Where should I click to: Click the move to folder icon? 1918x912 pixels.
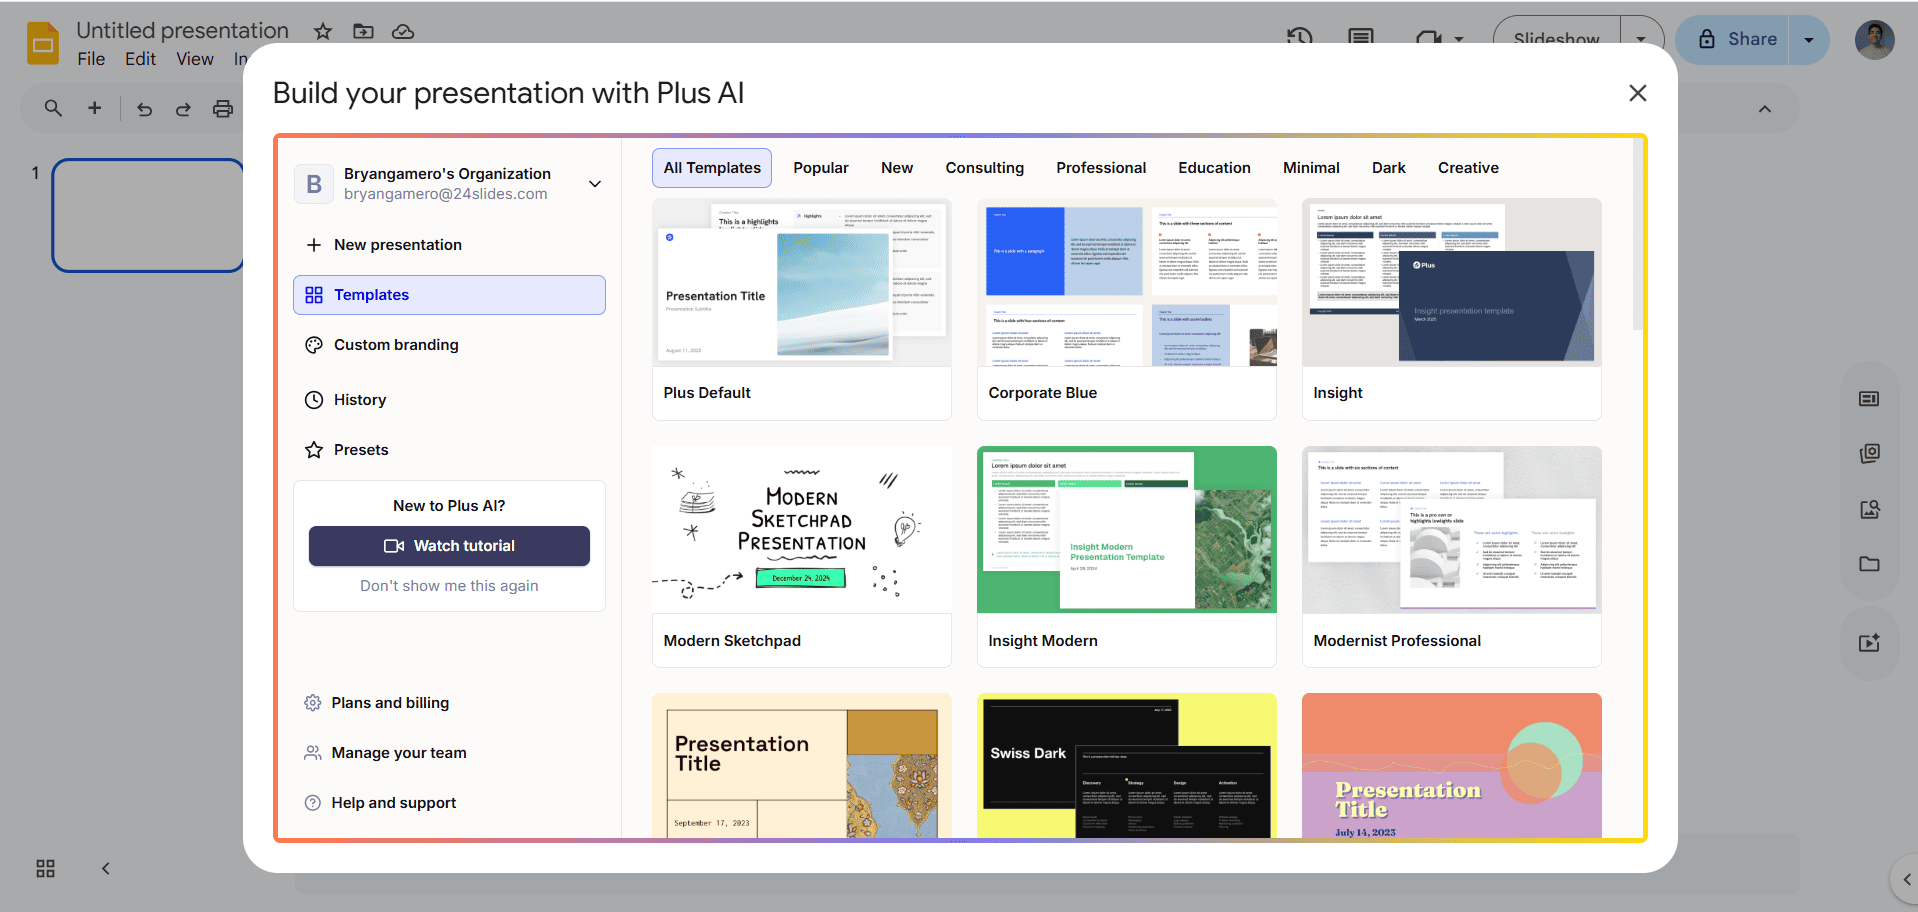(363, 32)
